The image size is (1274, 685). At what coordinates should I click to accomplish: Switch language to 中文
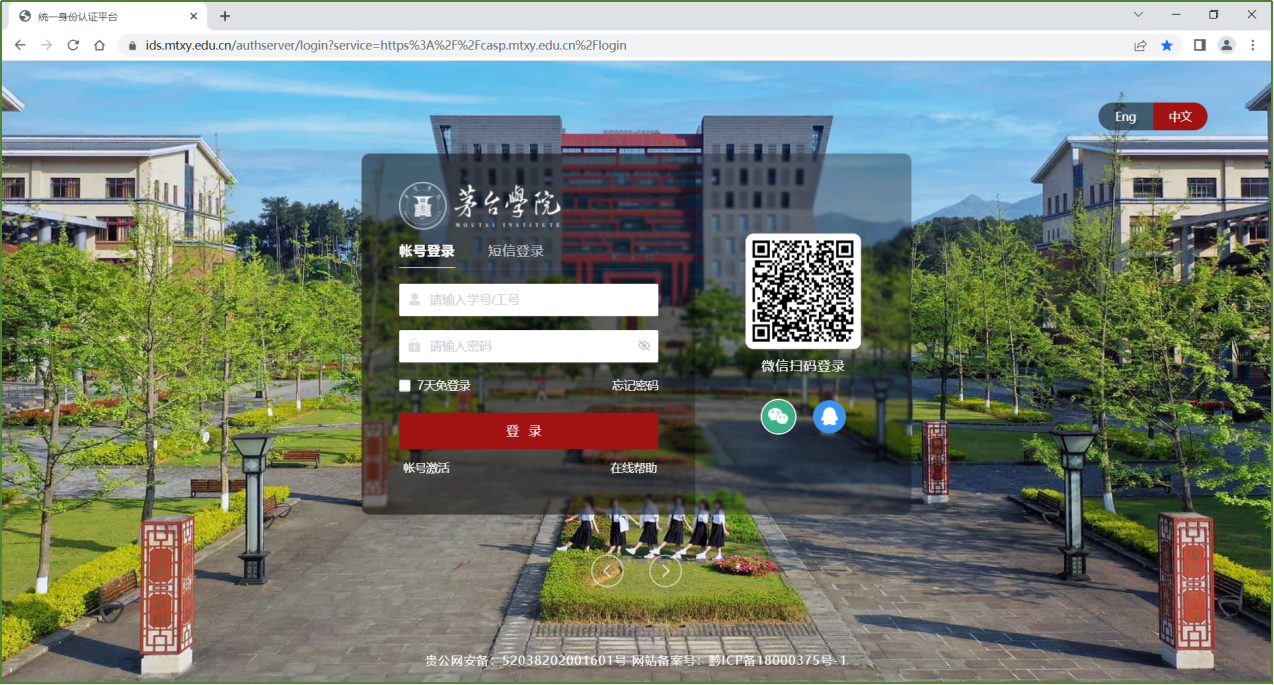(1180, 117)
